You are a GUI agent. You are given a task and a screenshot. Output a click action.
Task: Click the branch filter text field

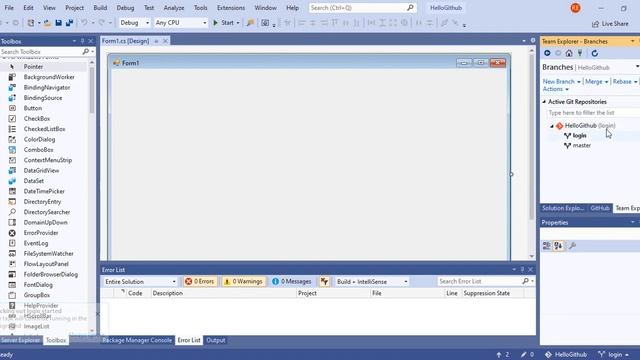(593, 113)
